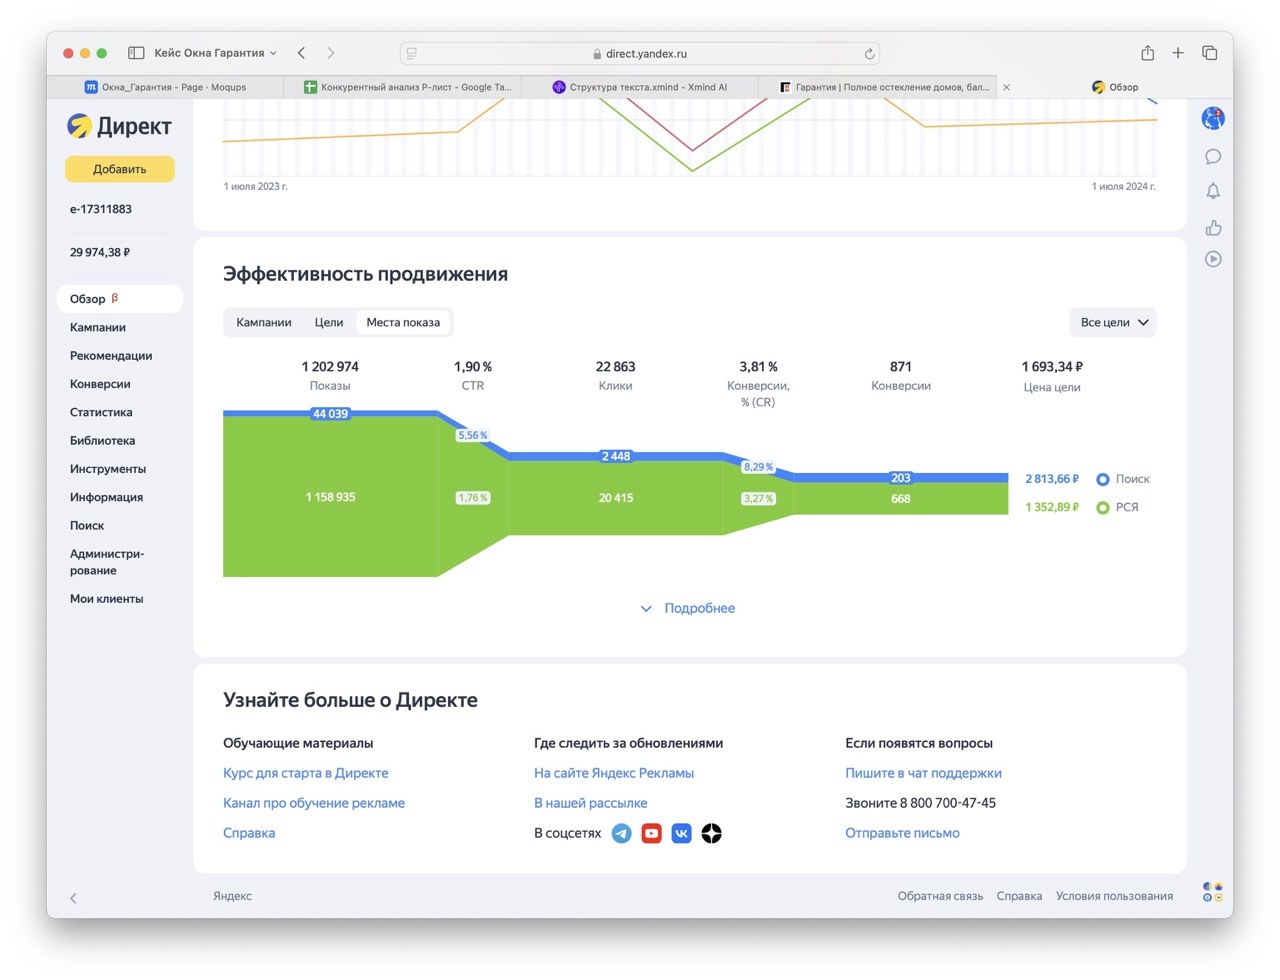Open the В нашей рассылке link
This screenshot has height=980, width=1280.
[591, 803]
